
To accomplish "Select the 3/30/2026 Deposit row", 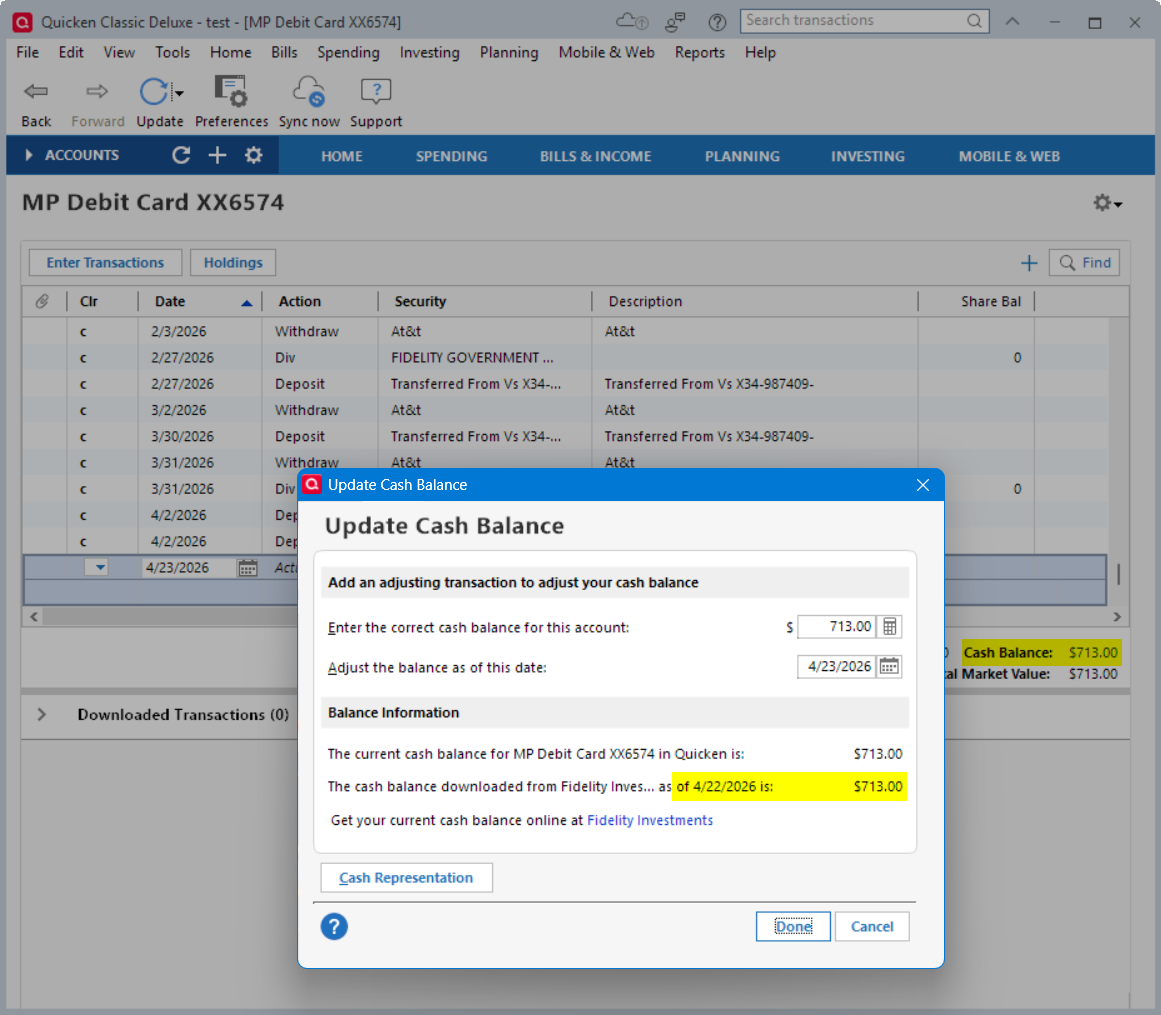I will click(x=565, y=436).
